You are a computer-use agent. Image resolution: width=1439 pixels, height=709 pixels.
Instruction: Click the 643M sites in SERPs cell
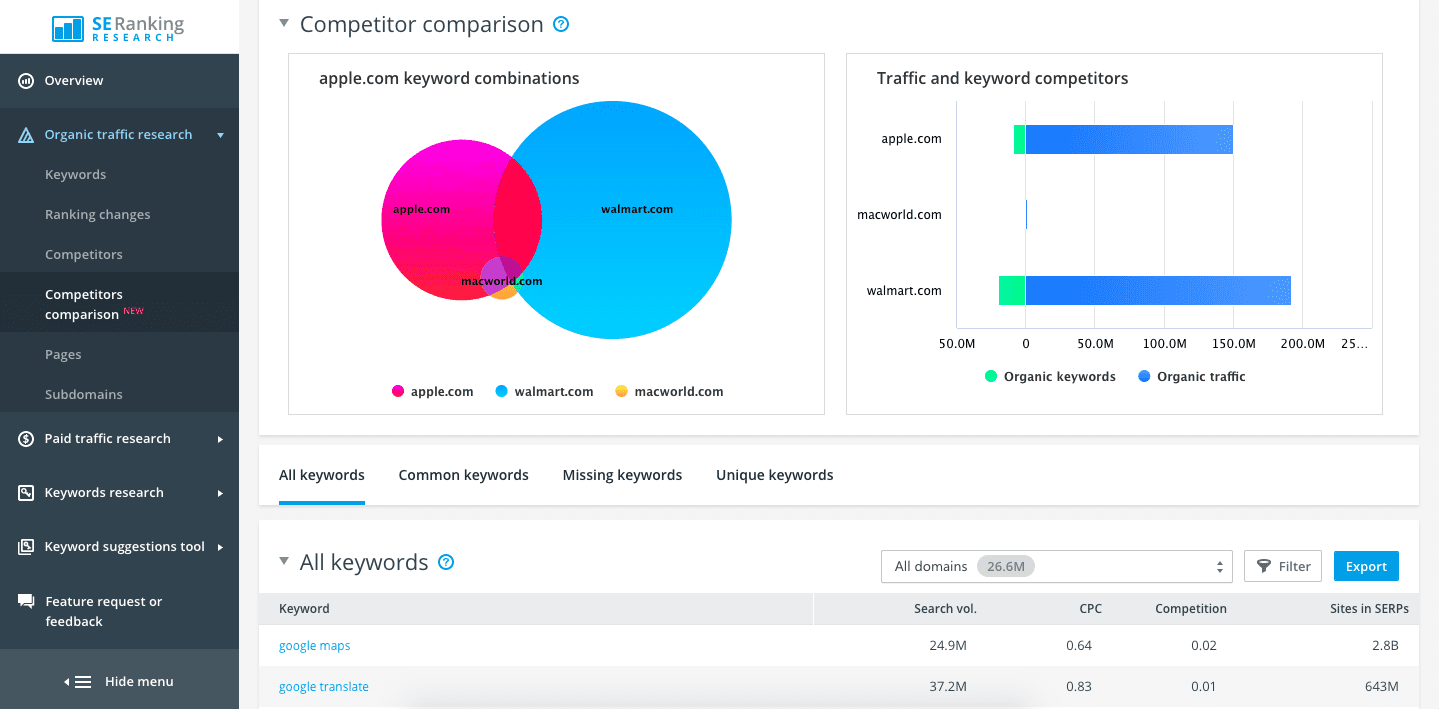(x=1381, y=687)
